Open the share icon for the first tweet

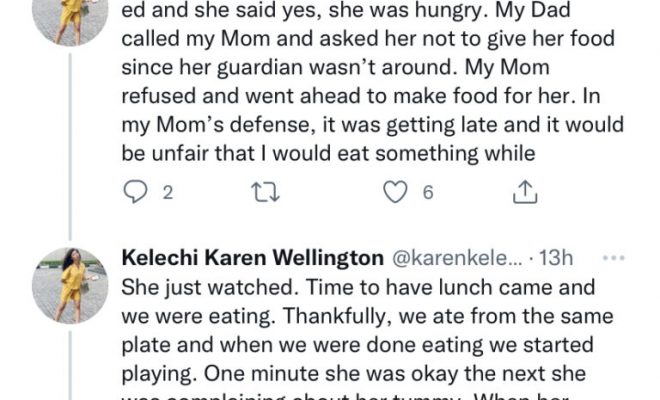click(x=523, y=193)
